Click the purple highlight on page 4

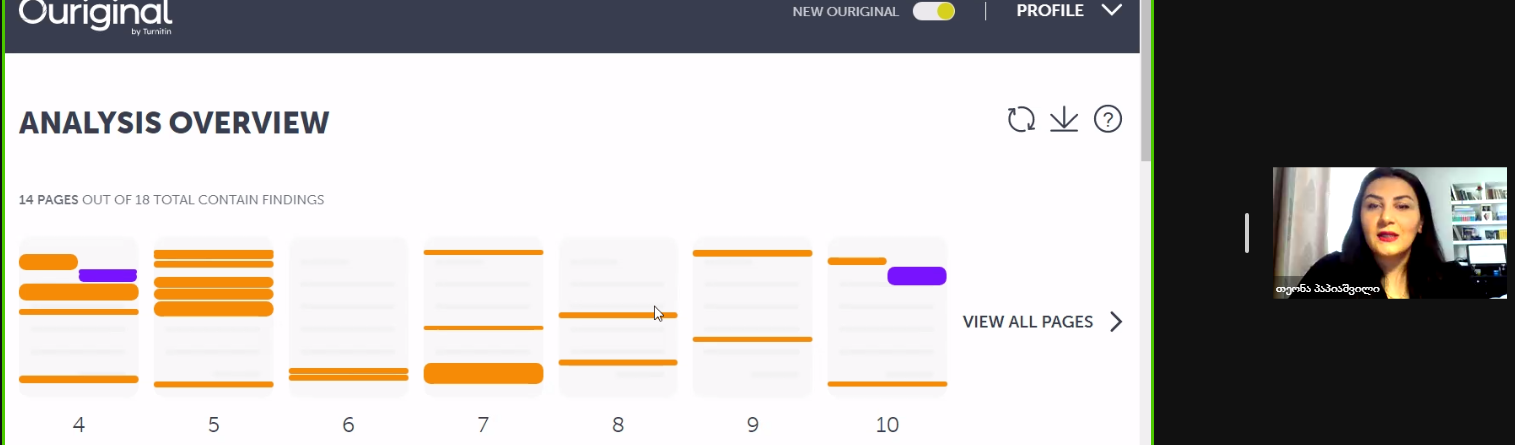coord(108,275)
